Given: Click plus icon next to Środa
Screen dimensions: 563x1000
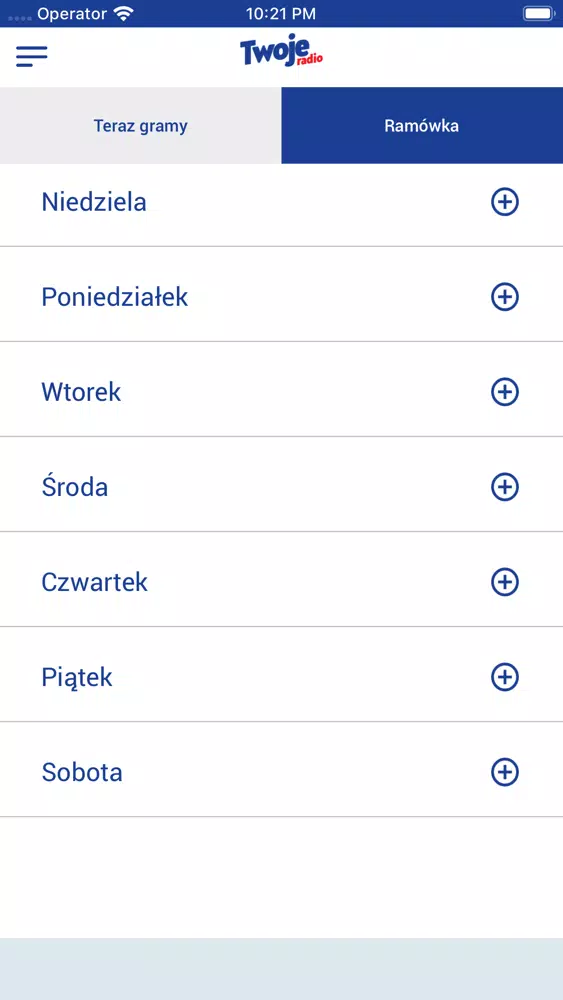Looking at the screenshot, I should pyautogui.click(x=504, y=487).
